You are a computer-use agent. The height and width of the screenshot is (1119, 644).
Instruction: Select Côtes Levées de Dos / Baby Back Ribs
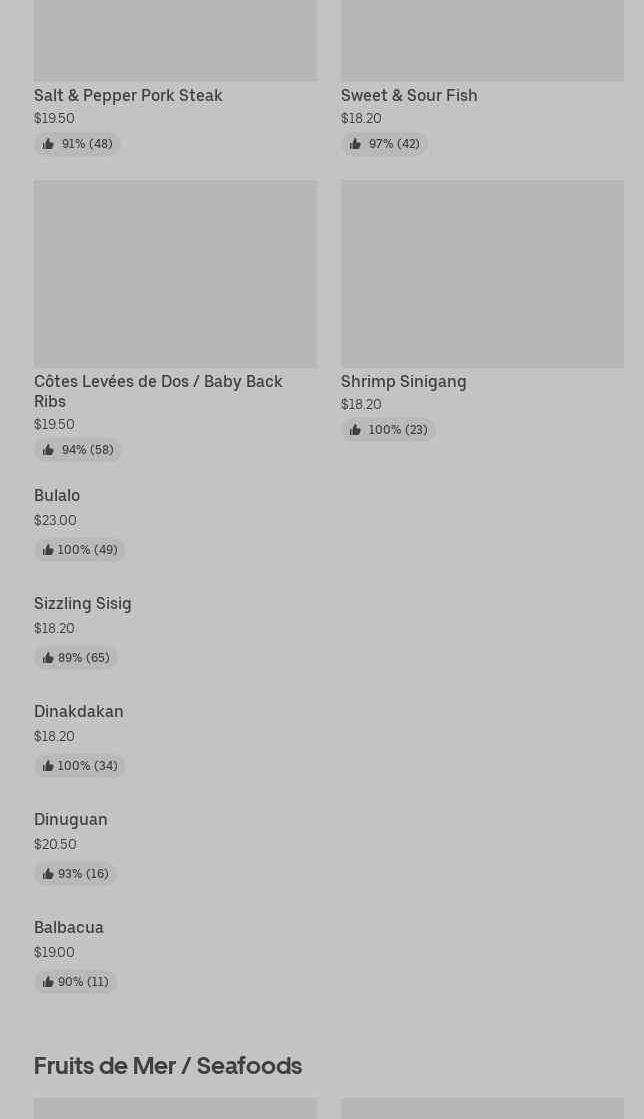pyautogui.click(x=158, y=391)
